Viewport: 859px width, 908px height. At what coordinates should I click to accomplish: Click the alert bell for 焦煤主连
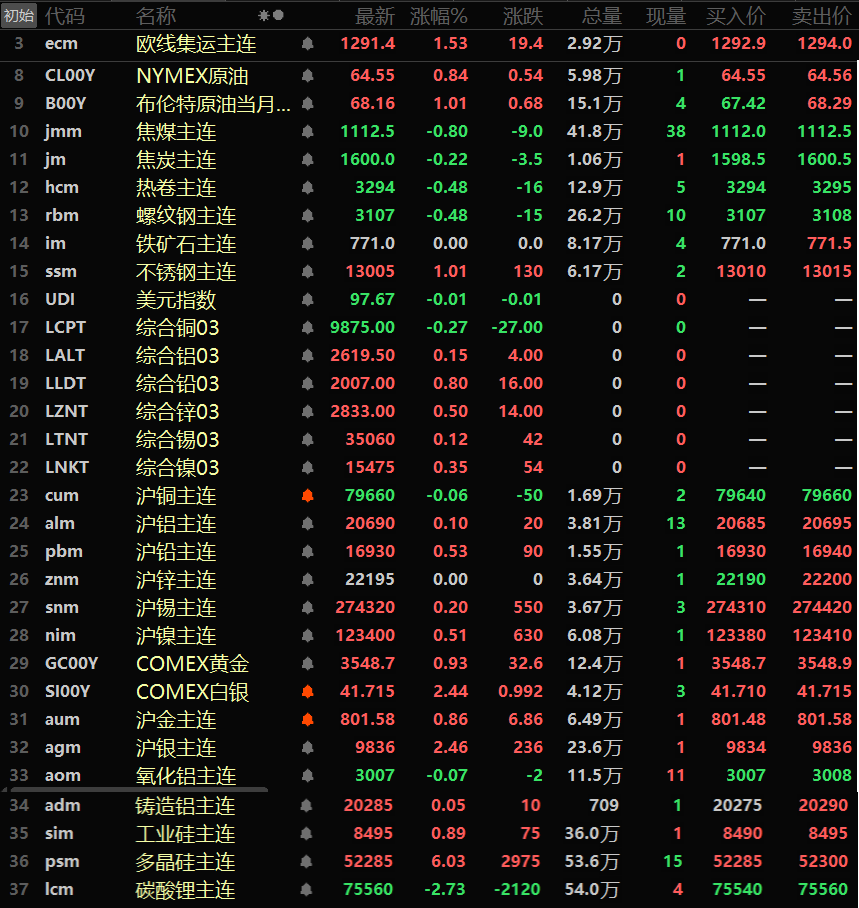point(307,132)
